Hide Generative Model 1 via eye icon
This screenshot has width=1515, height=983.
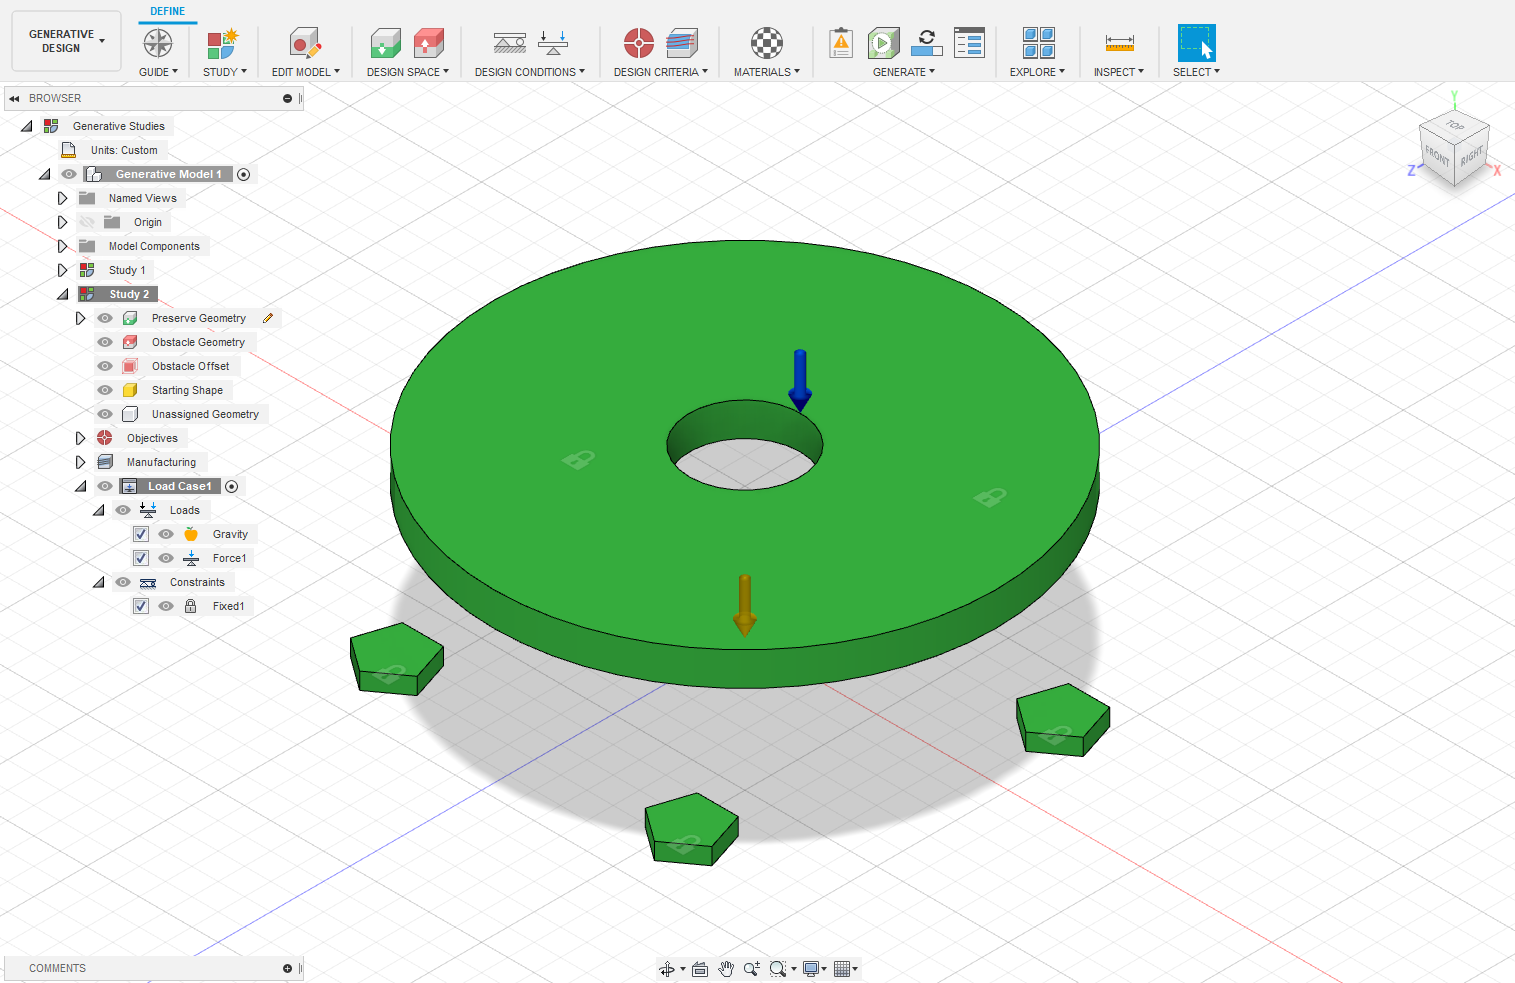click(69, 174)
